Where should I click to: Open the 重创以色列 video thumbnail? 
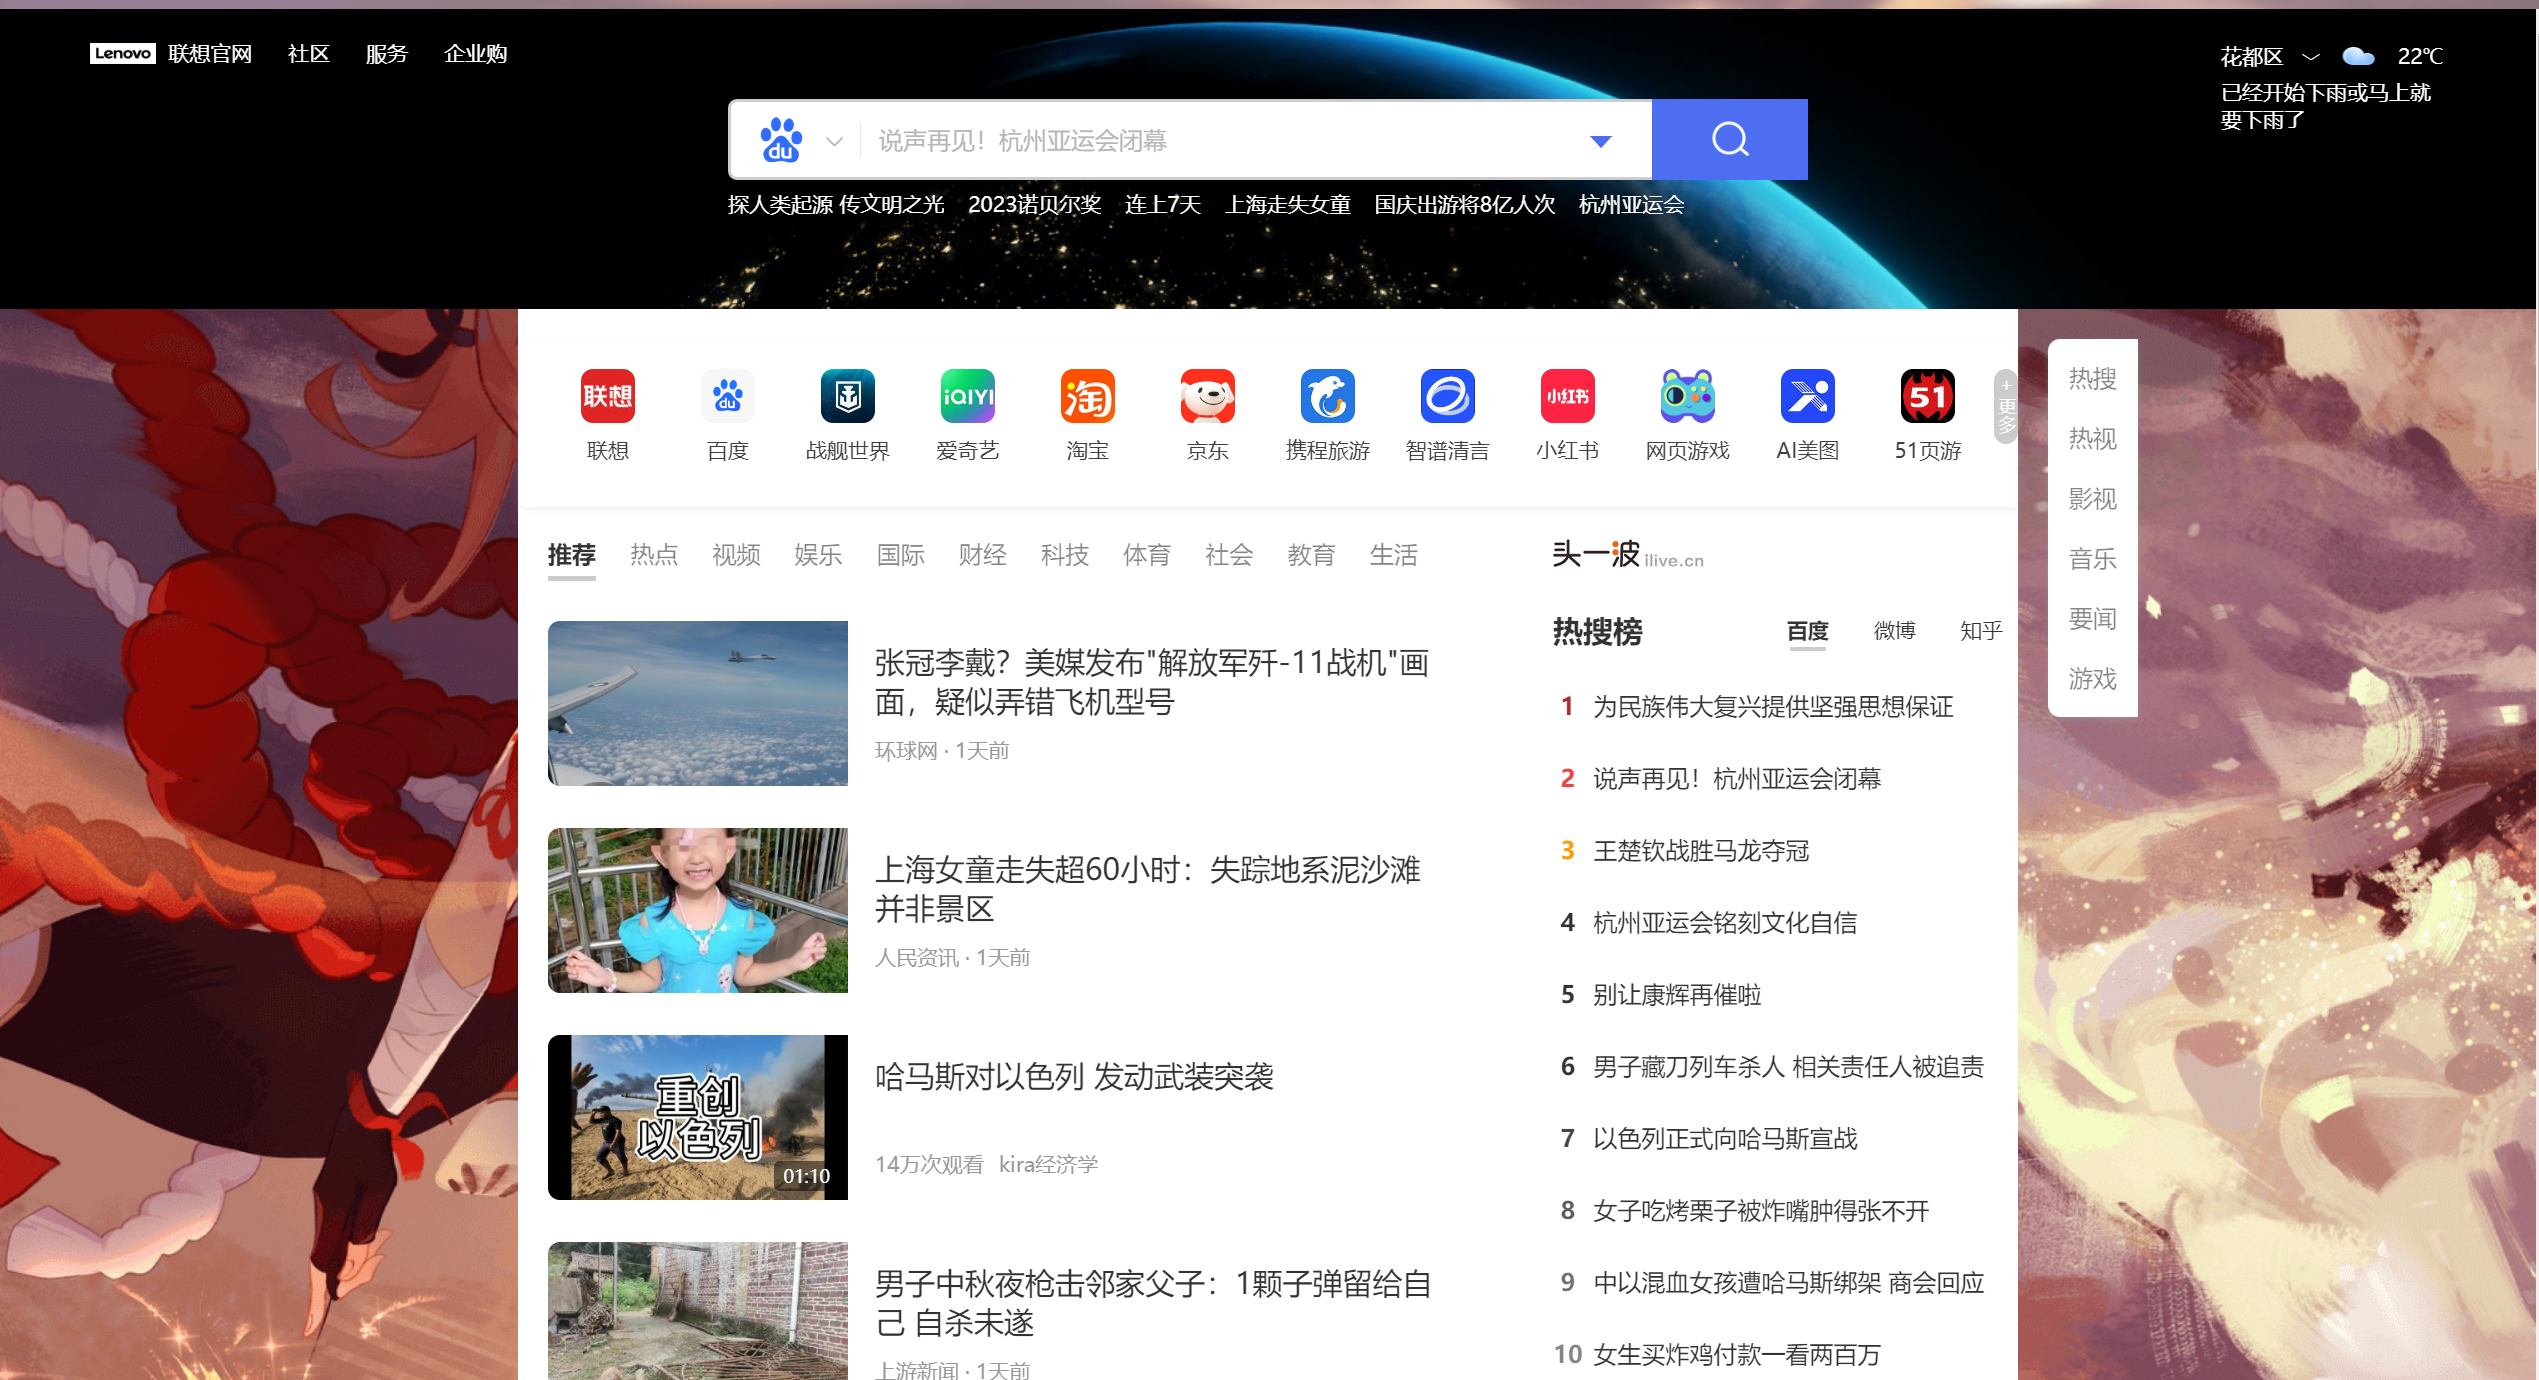(697, 1117)
